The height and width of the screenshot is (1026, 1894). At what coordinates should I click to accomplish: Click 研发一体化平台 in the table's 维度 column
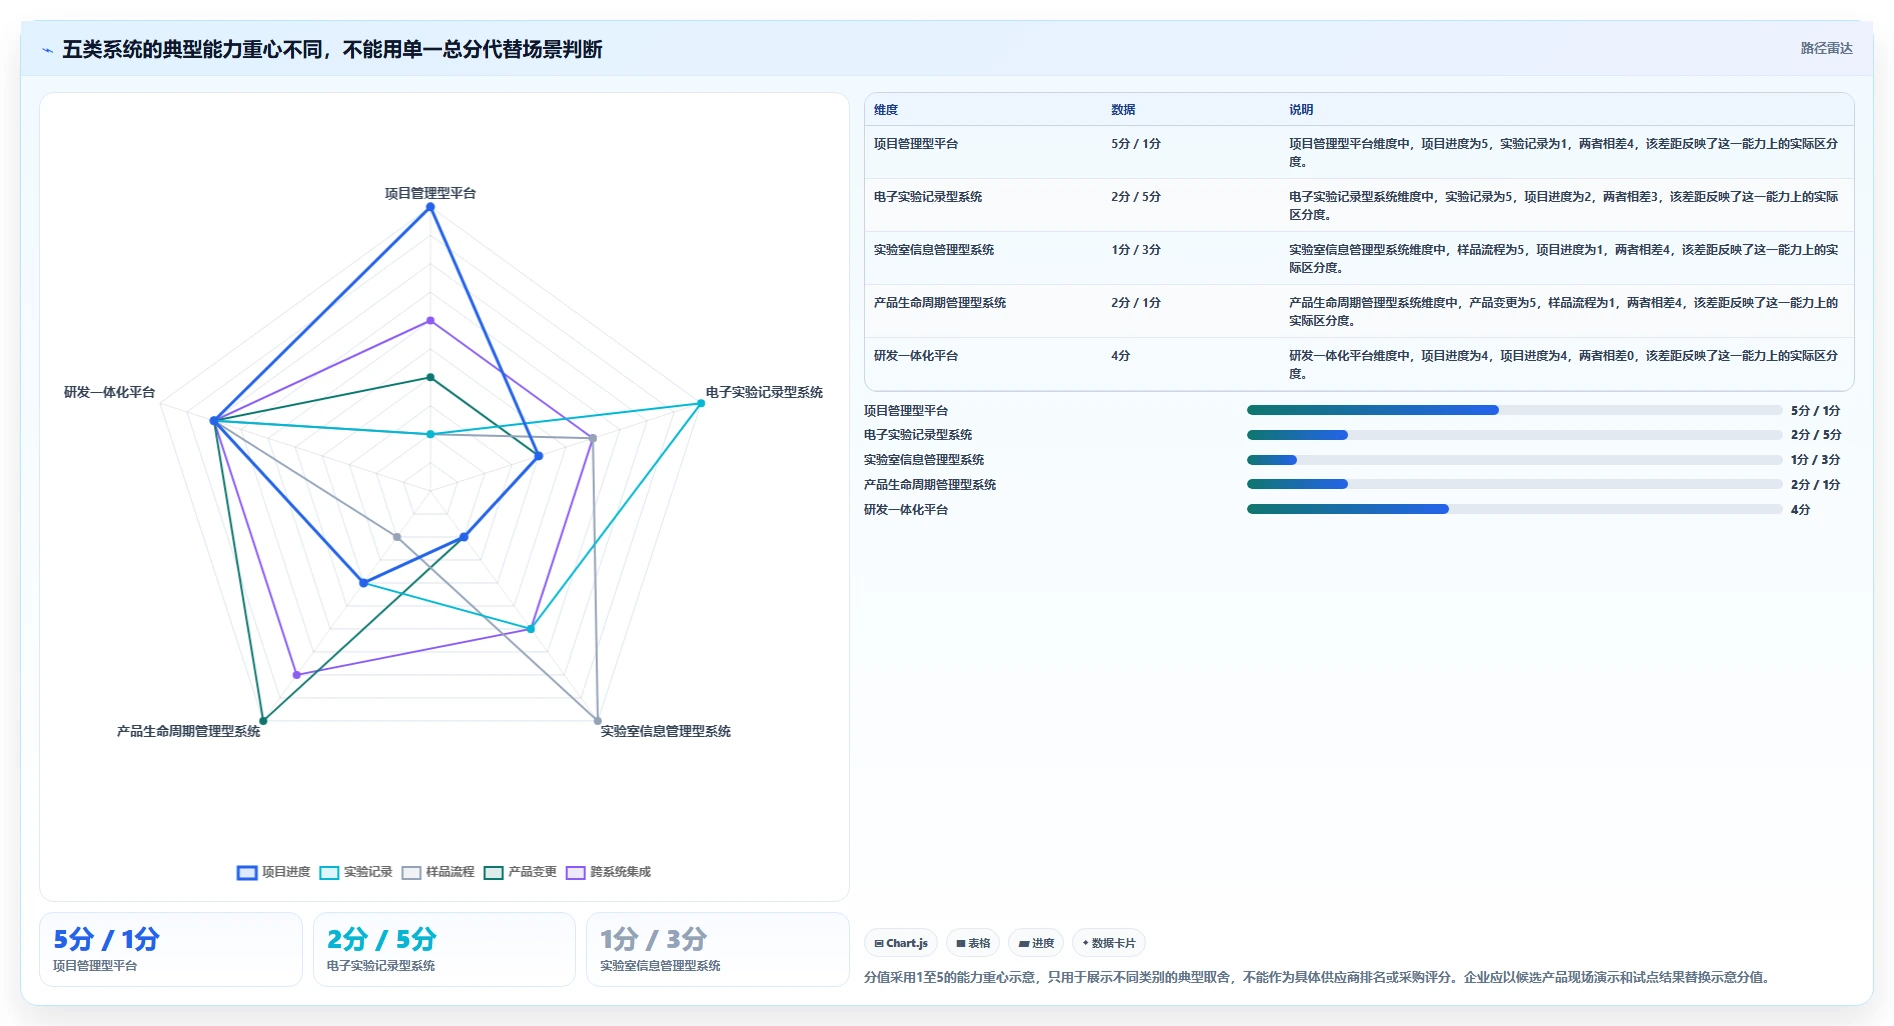click(916, 356)
